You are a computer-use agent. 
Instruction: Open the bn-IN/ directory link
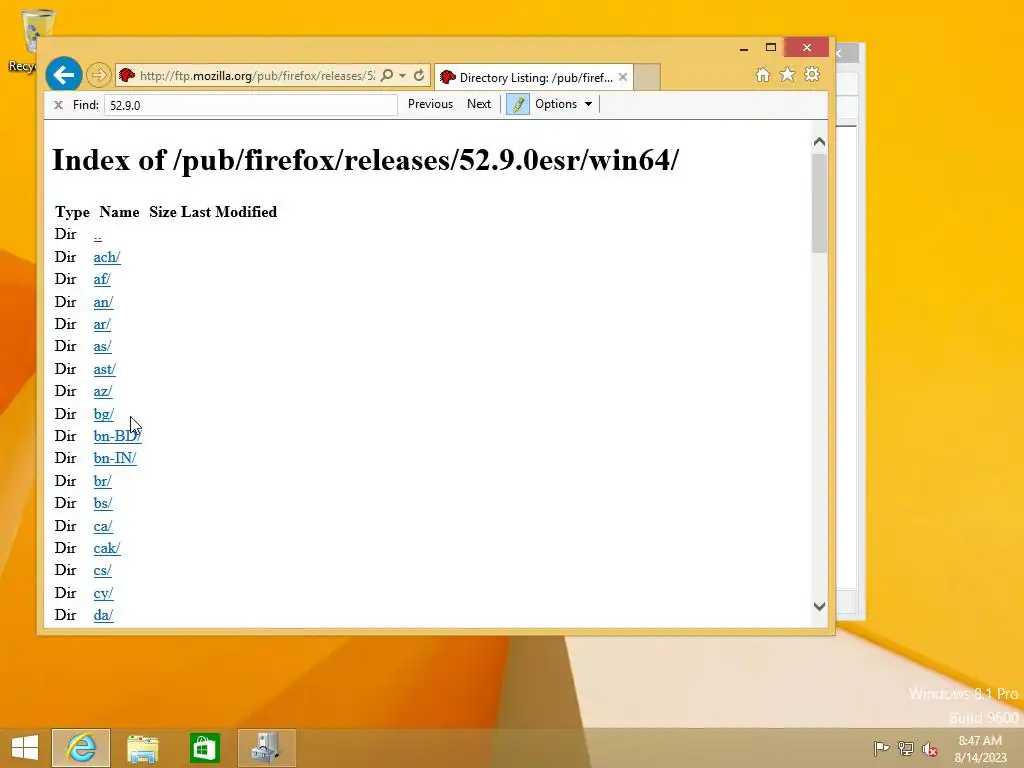[x=115, y=458]
